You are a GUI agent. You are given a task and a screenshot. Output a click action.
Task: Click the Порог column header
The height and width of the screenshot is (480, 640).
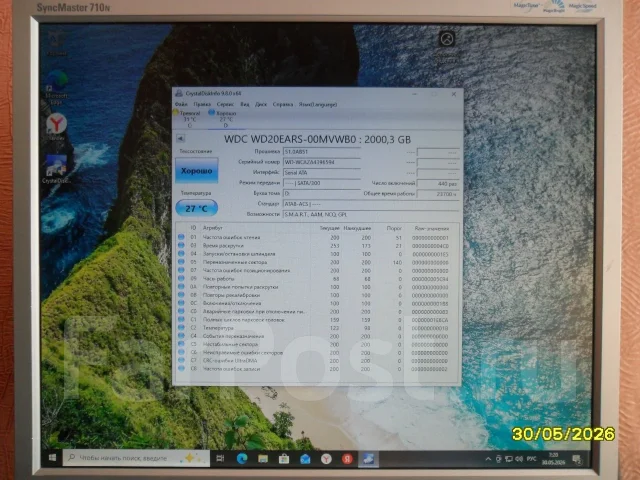[x=394, y=228]
